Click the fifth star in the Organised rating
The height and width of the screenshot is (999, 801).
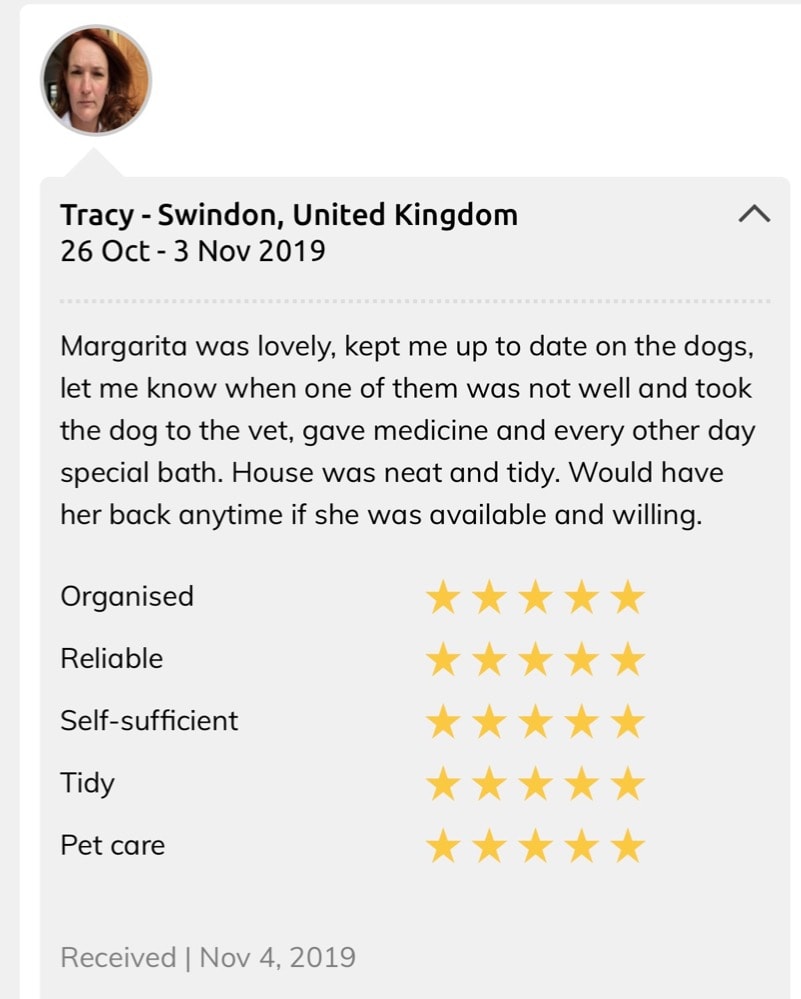click(x=628, y=598)
